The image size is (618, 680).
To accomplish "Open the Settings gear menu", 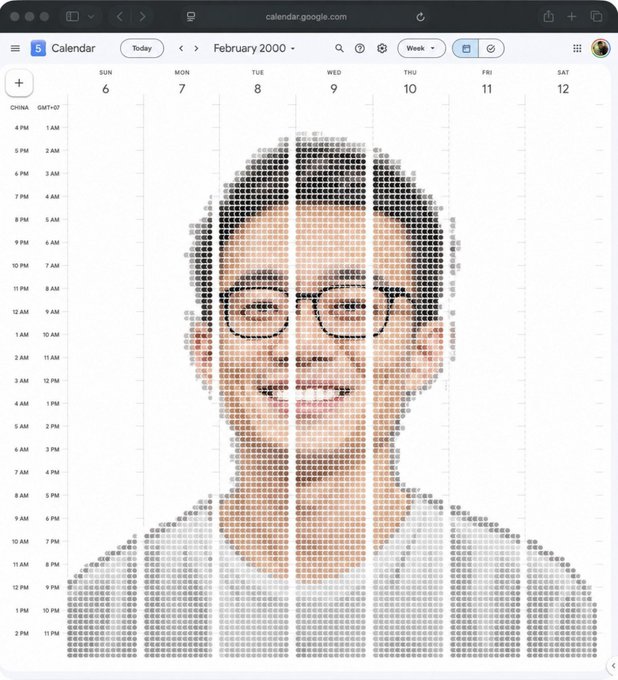I will coord(382,48).
